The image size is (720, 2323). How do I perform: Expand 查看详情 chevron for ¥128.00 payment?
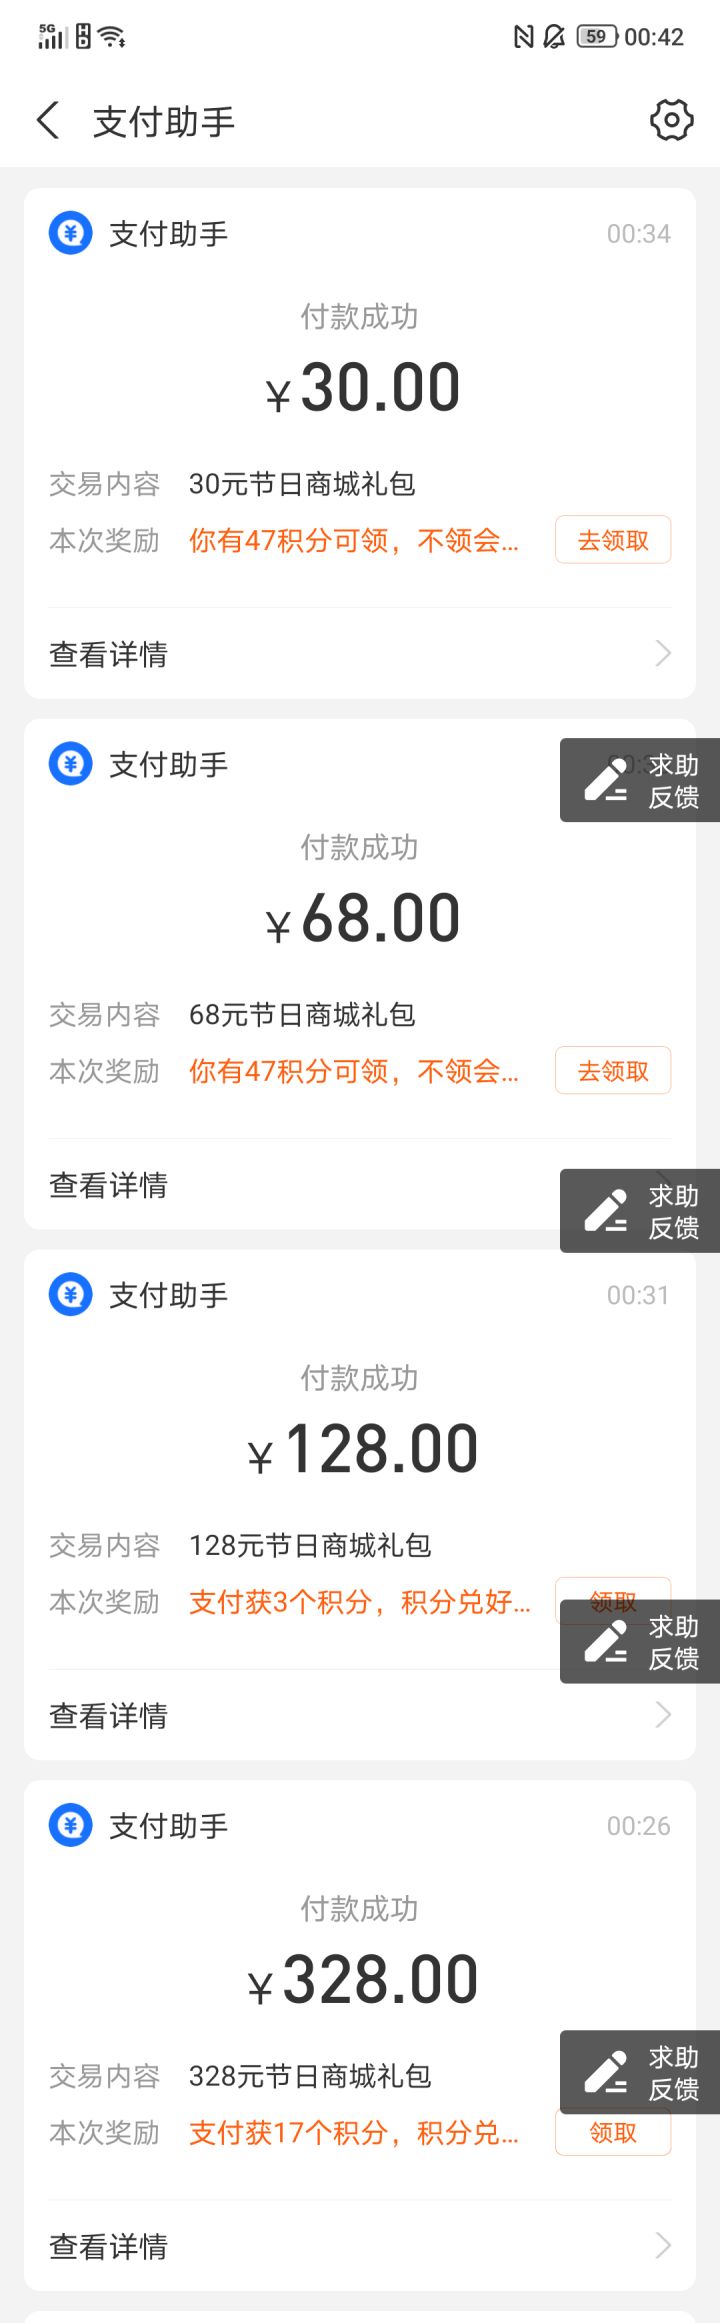coord(662,1716)
